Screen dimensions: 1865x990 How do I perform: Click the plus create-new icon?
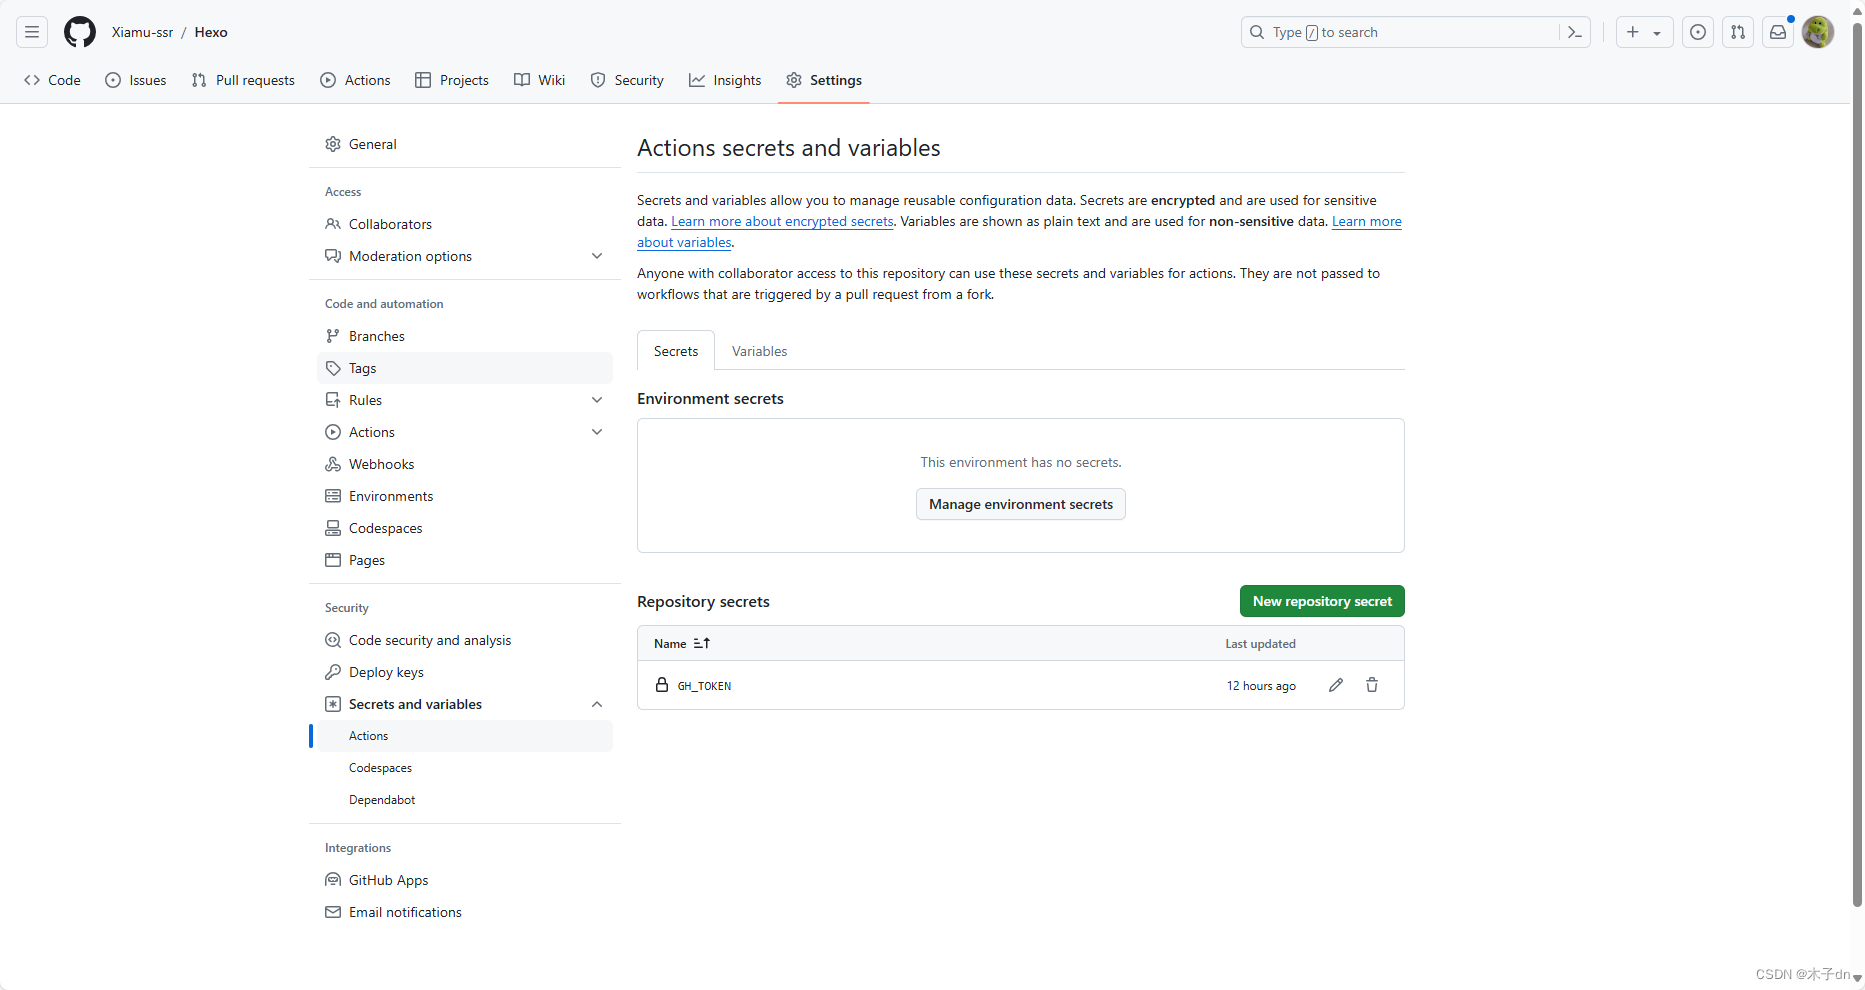(x=1633, y=32)
